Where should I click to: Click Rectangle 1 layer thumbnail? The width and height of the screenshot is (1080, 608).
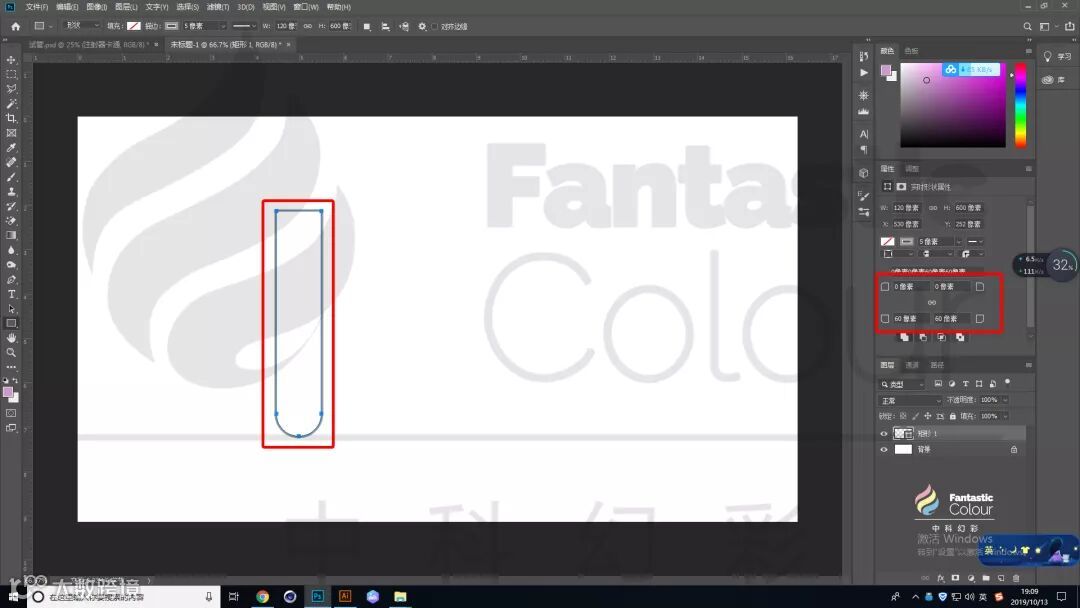pos(902,434)
